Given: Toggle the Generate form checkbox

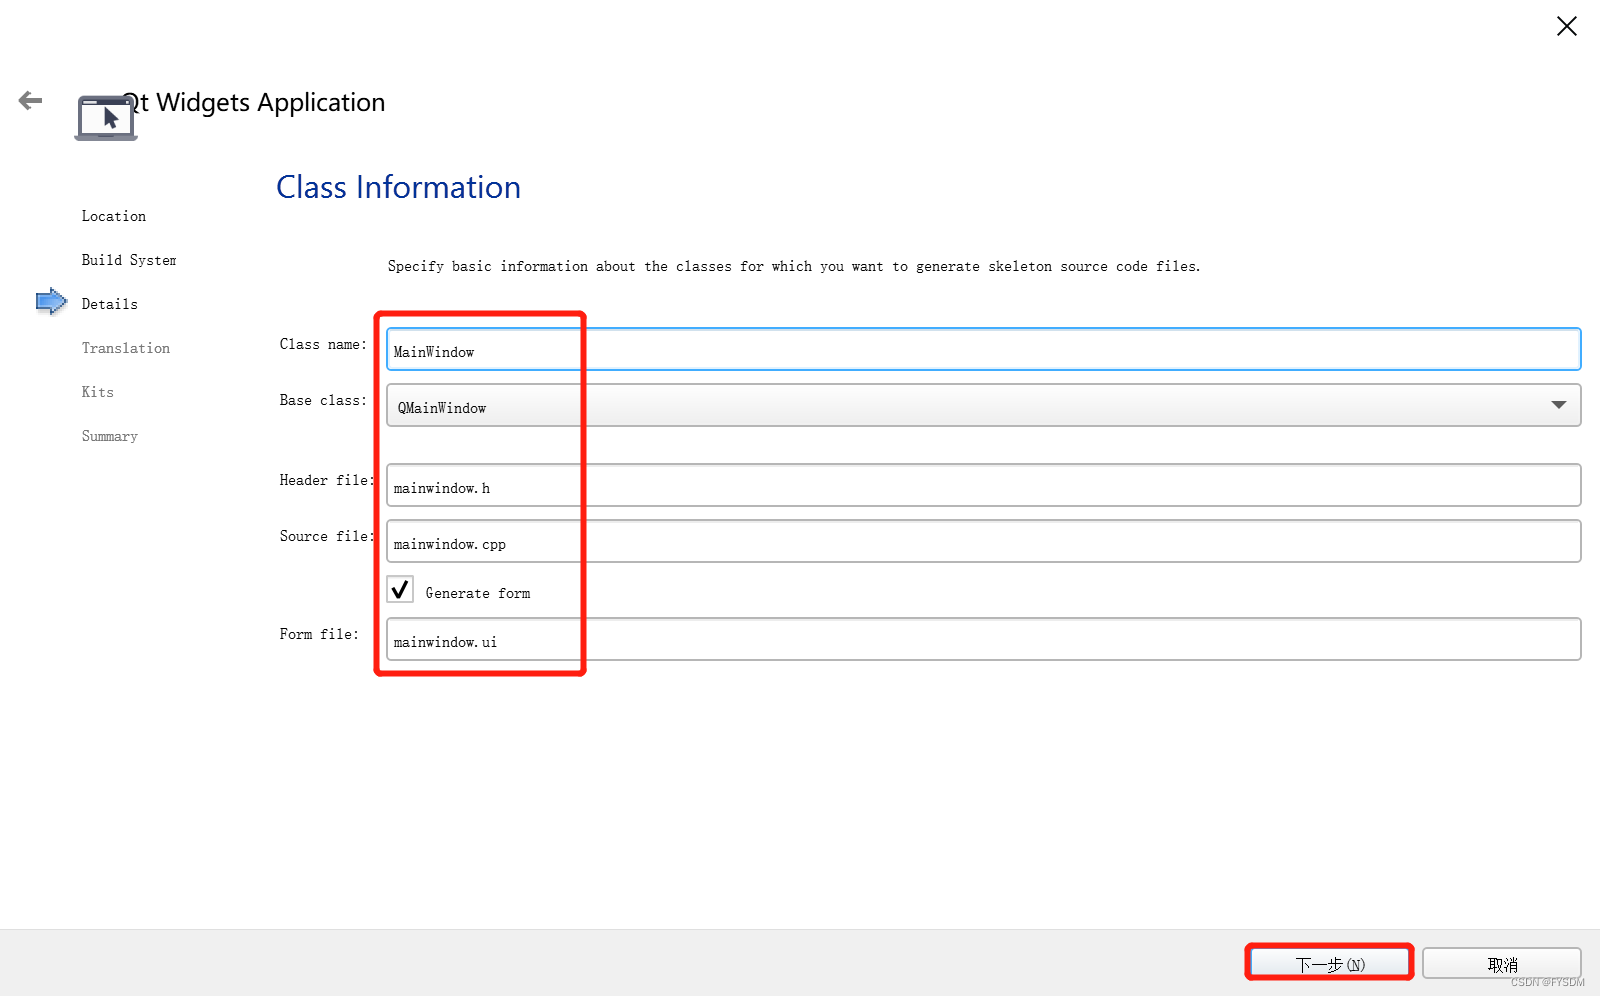Looking at the screenshot, I should click(x=400, y=589).
